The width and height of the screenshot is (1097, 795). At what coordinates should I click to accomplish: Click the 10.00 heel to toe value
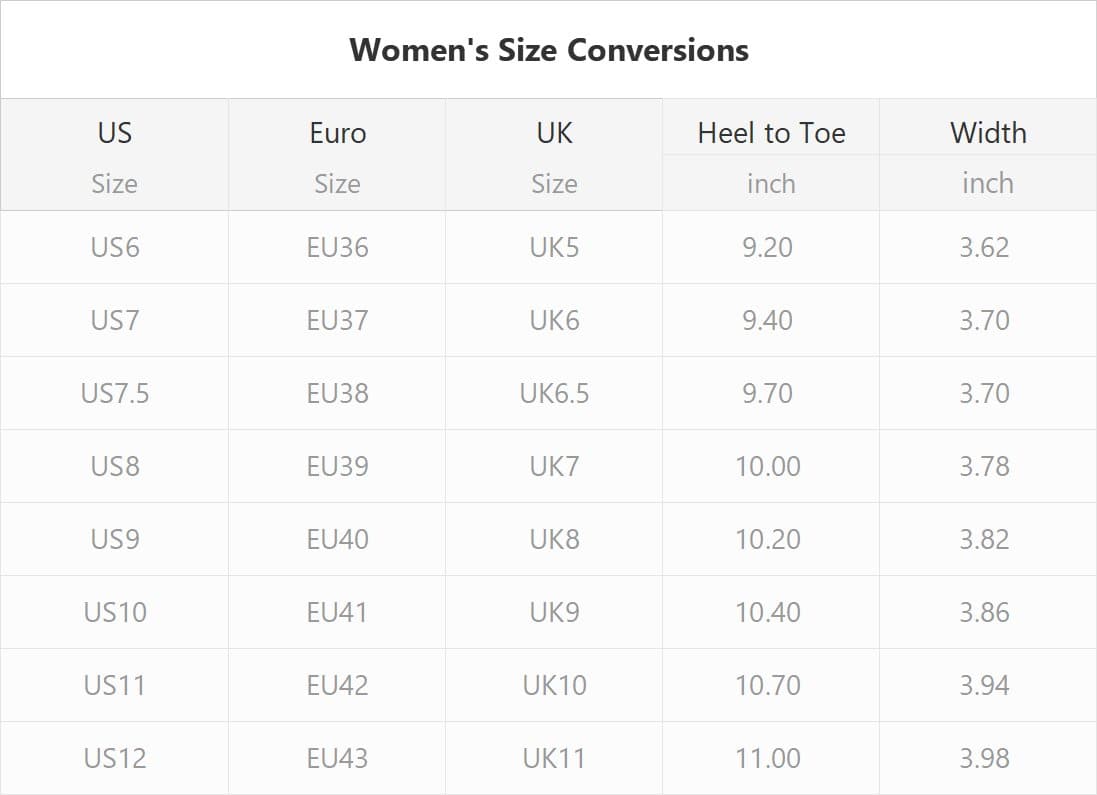tap(768, 466)
